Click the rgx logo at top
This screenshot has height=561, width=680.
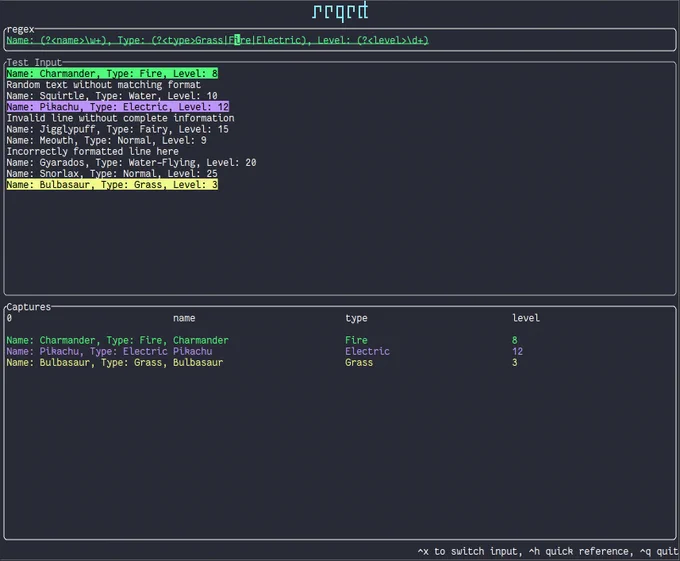point(340,12)
